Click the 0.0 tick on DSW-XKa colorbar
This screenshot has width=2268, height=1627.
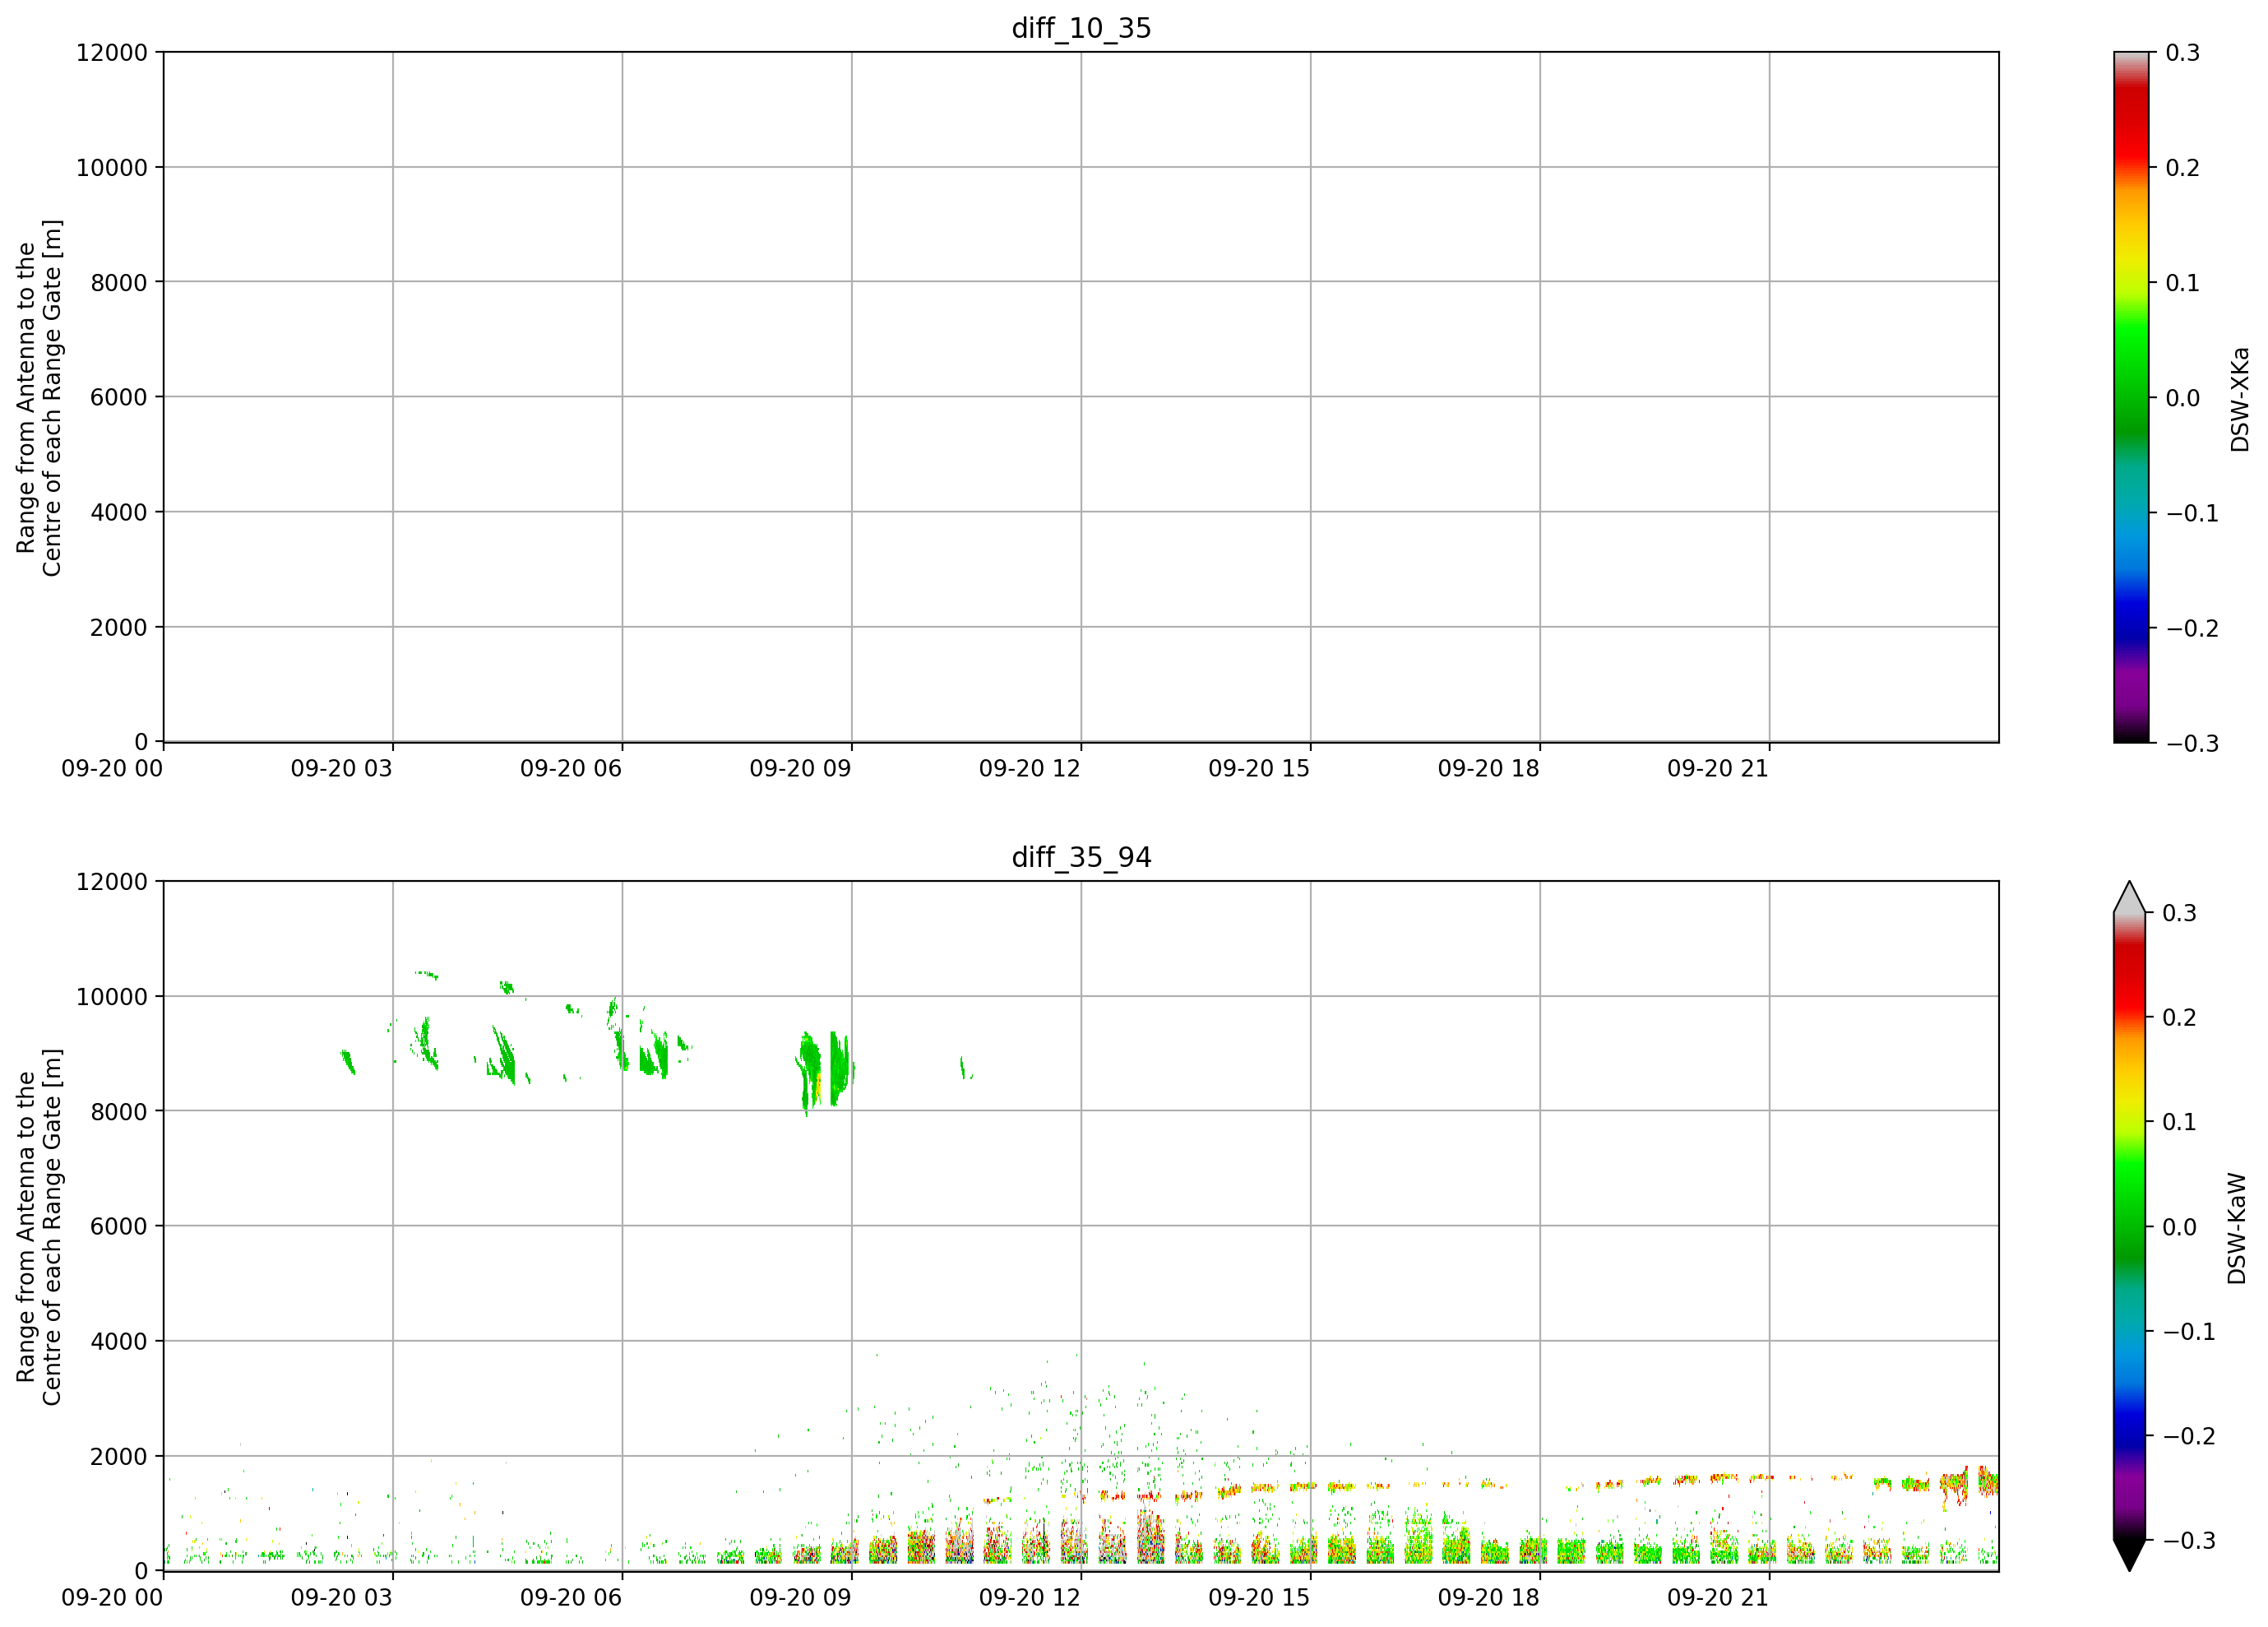2183,398
